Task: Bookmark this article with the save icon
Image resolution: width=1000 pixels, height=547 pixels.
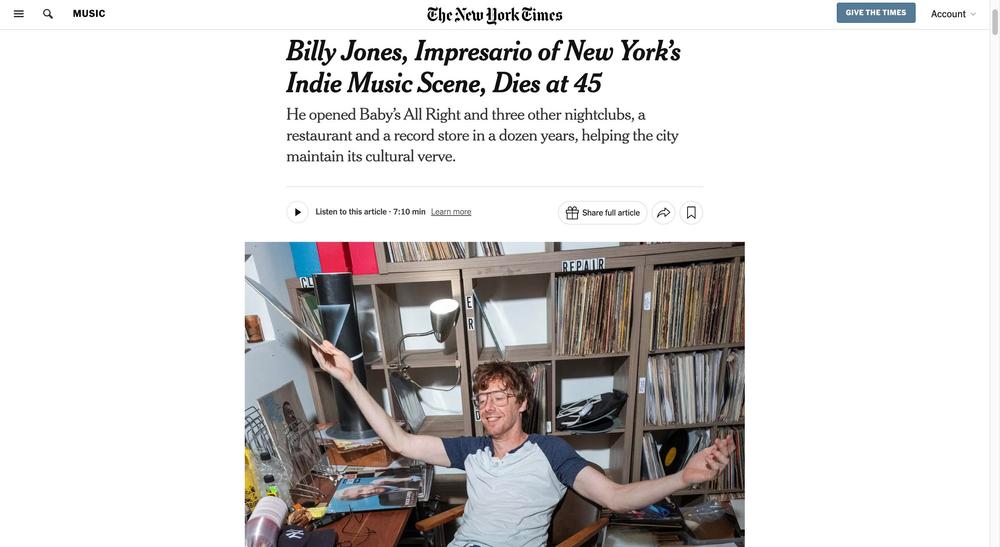Action: [x=691, y=213]
